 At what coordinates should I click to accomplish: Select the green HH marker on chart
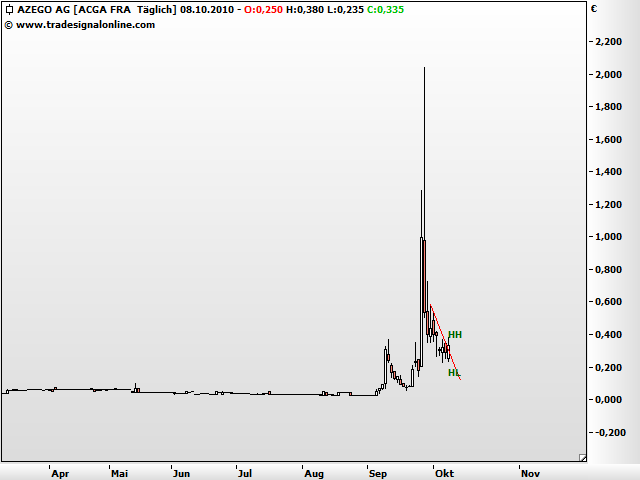point(455,335)
